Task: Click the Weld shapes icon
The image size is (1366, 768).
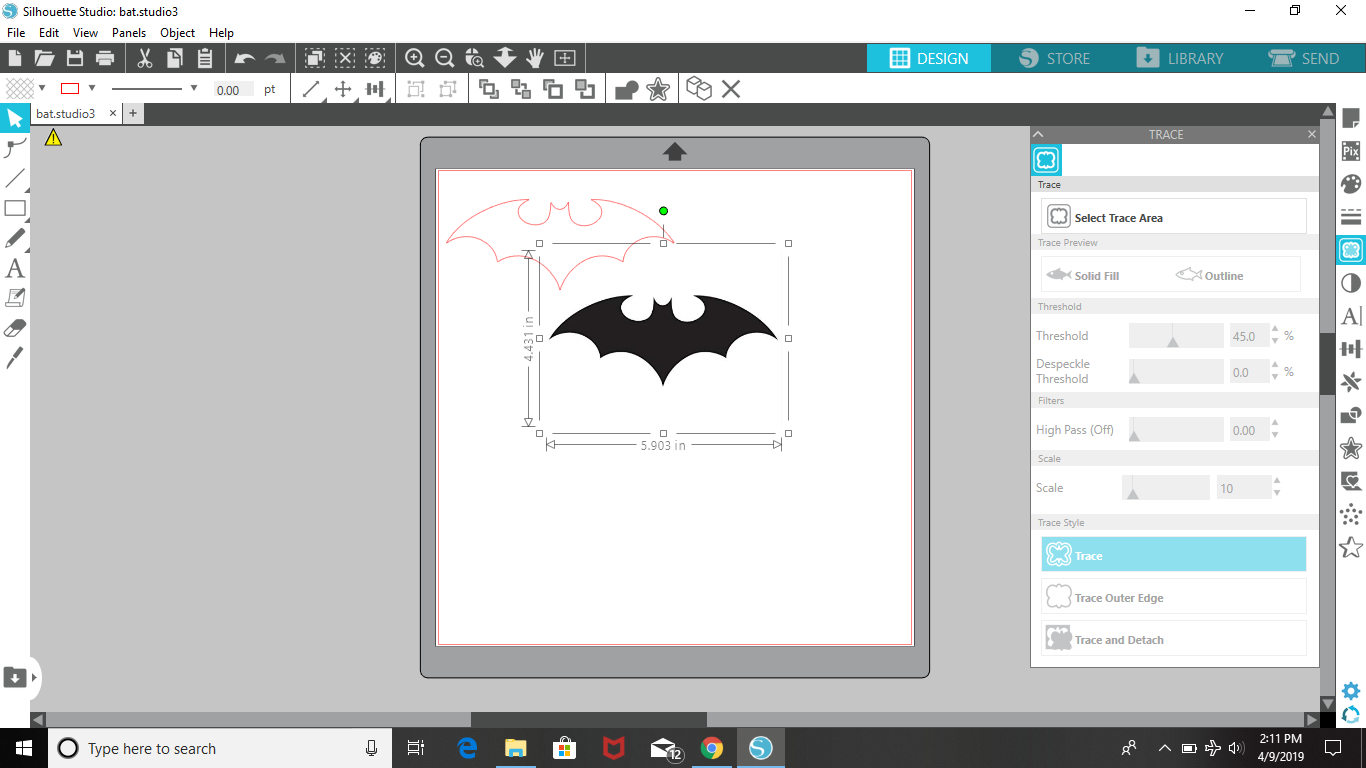Action: 627,89
